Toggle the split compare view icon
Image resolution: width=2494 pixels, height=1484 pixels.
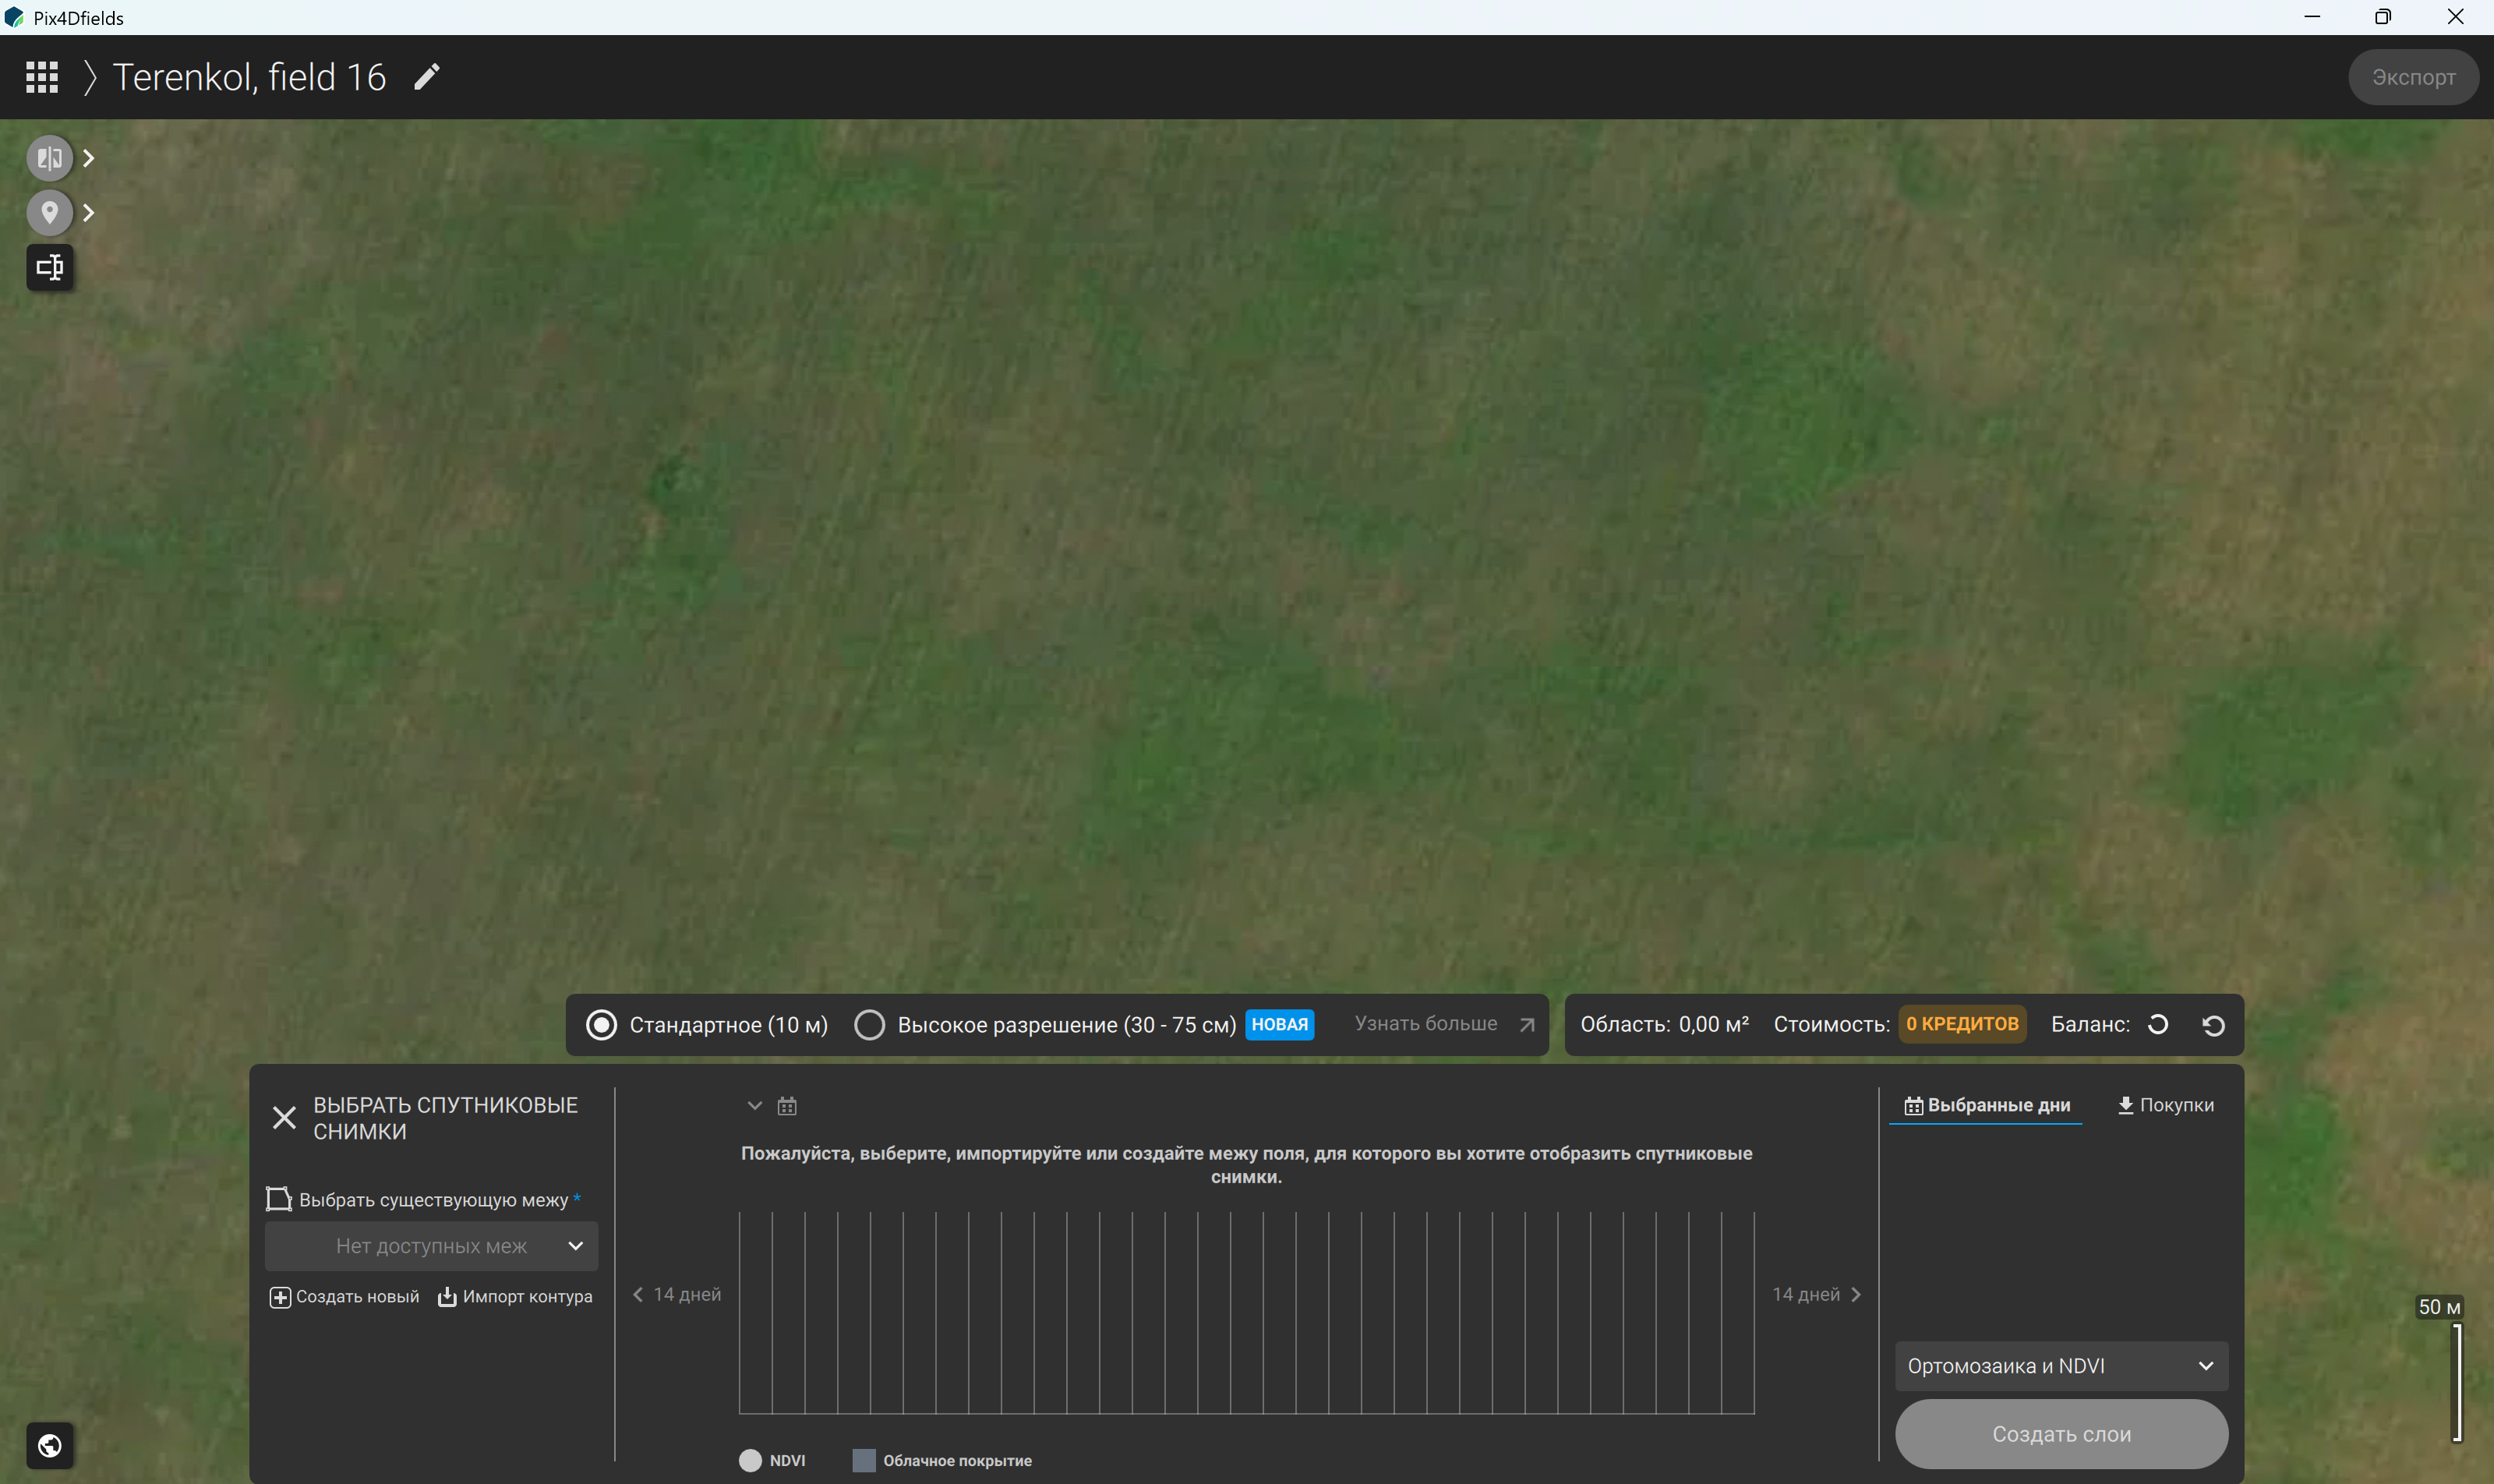(49, 158)
